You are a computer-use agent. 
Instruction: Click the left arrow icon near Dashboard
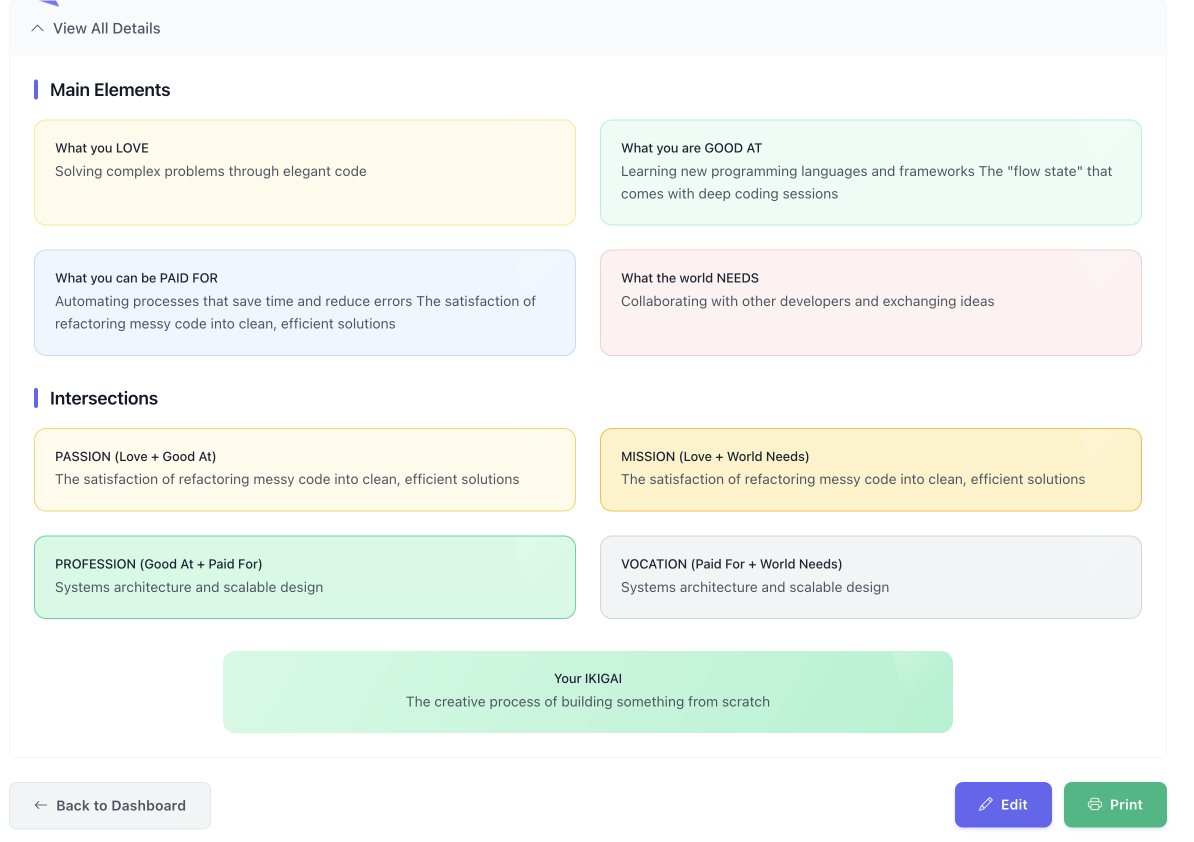pyautogui.click(x=41, y=805)
